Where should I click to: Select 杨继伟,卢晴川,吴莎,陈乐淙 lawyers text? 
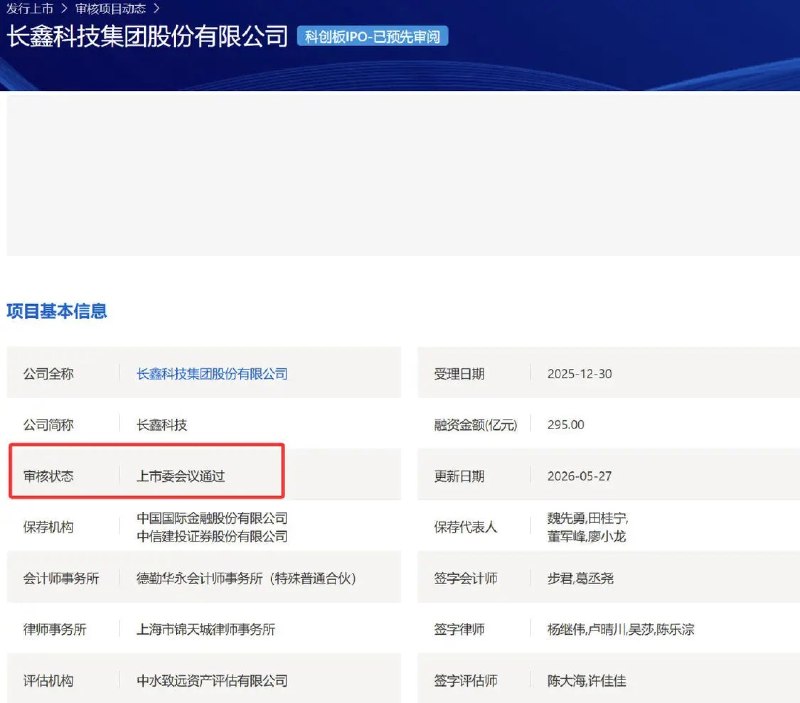click(621, 629)
